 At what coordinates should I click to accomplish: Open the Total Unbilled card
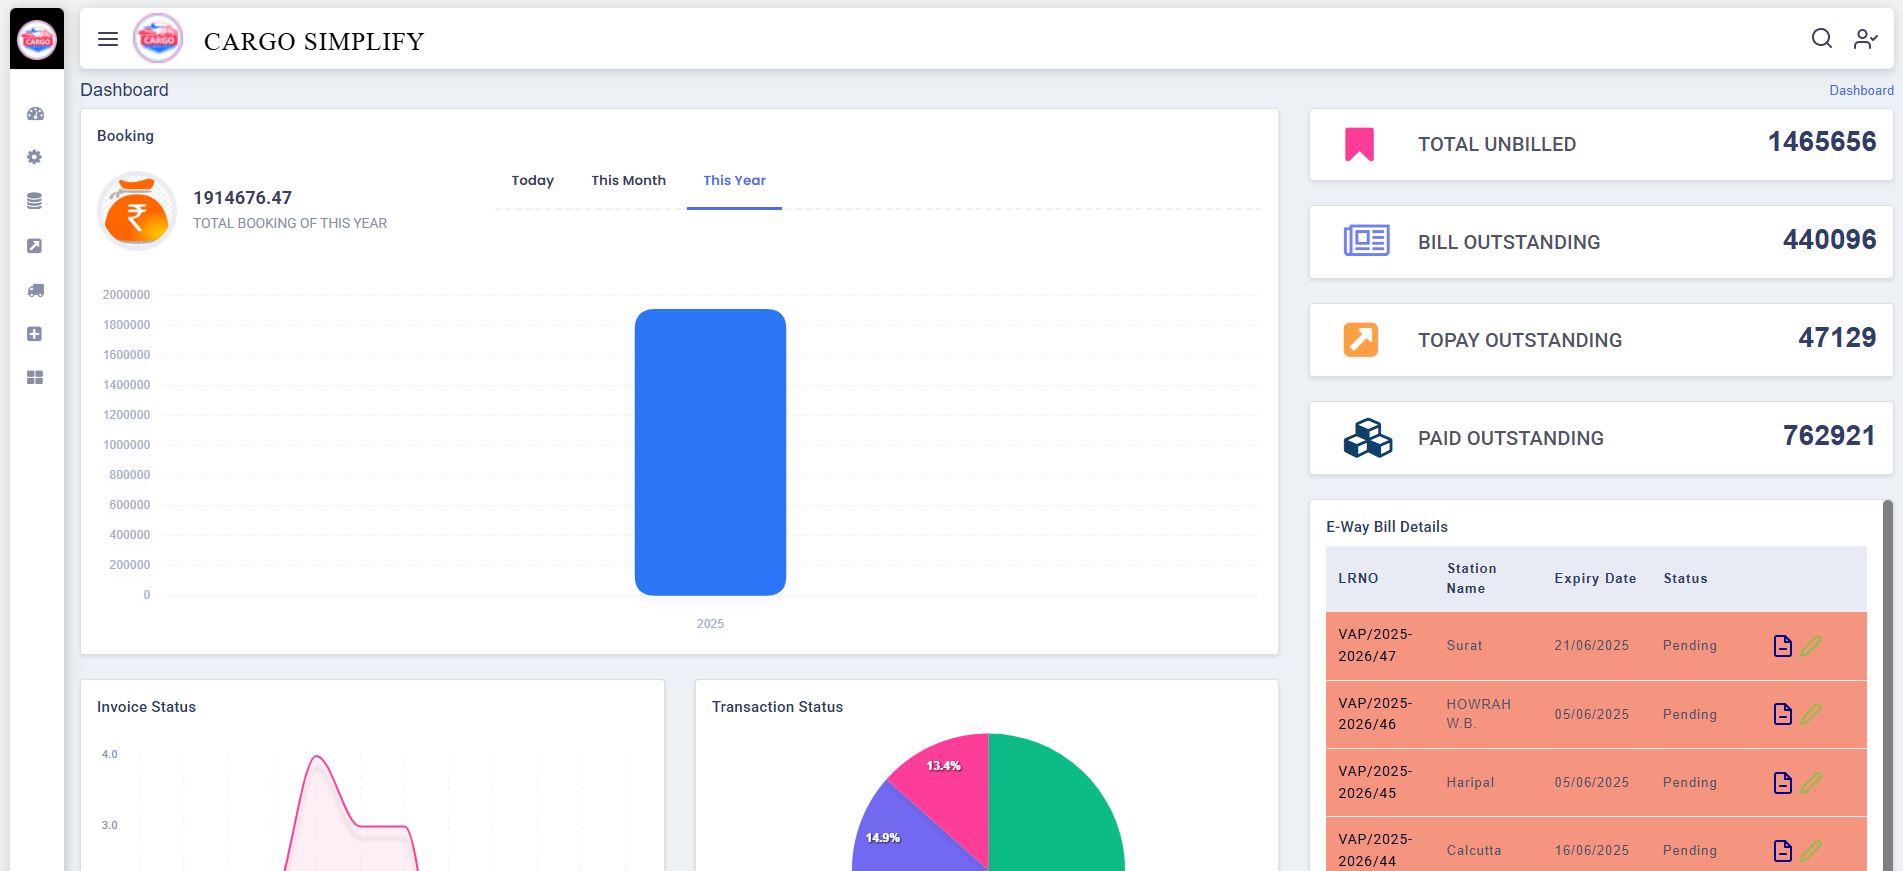tap(1600, 144)
